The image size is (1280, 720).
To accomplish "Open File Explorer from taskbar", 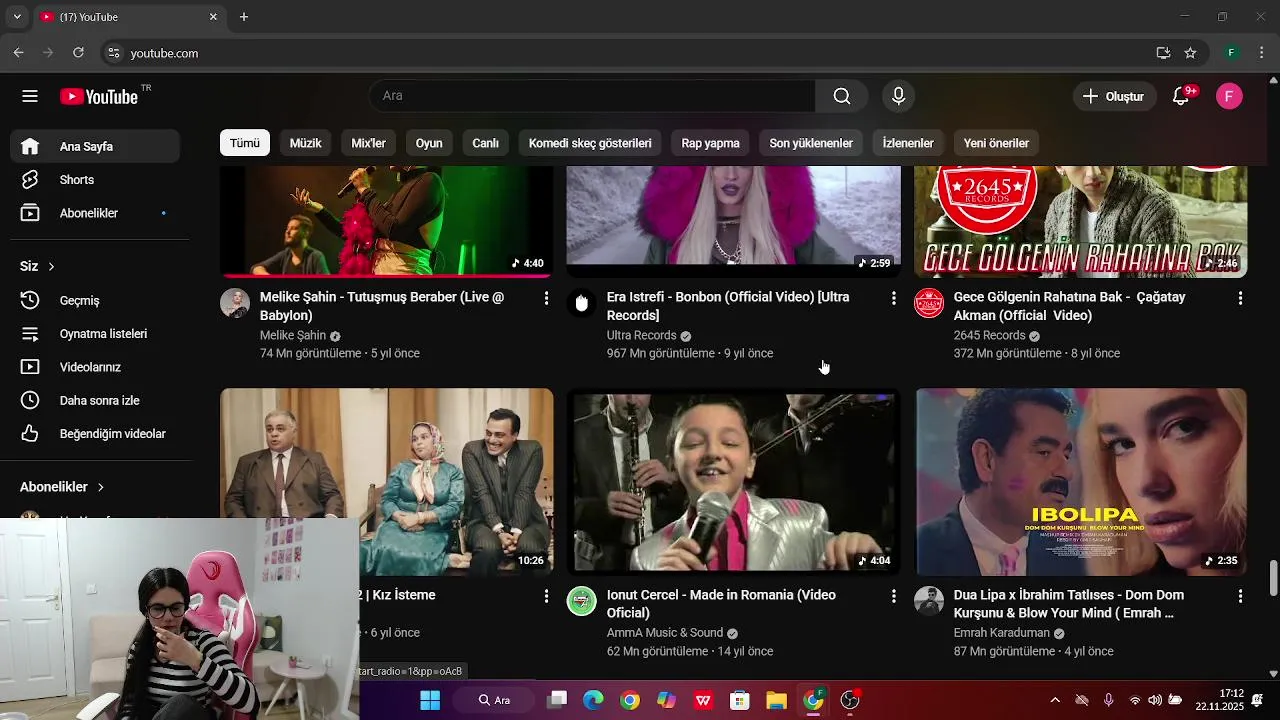I will click(x=776, y=700).
